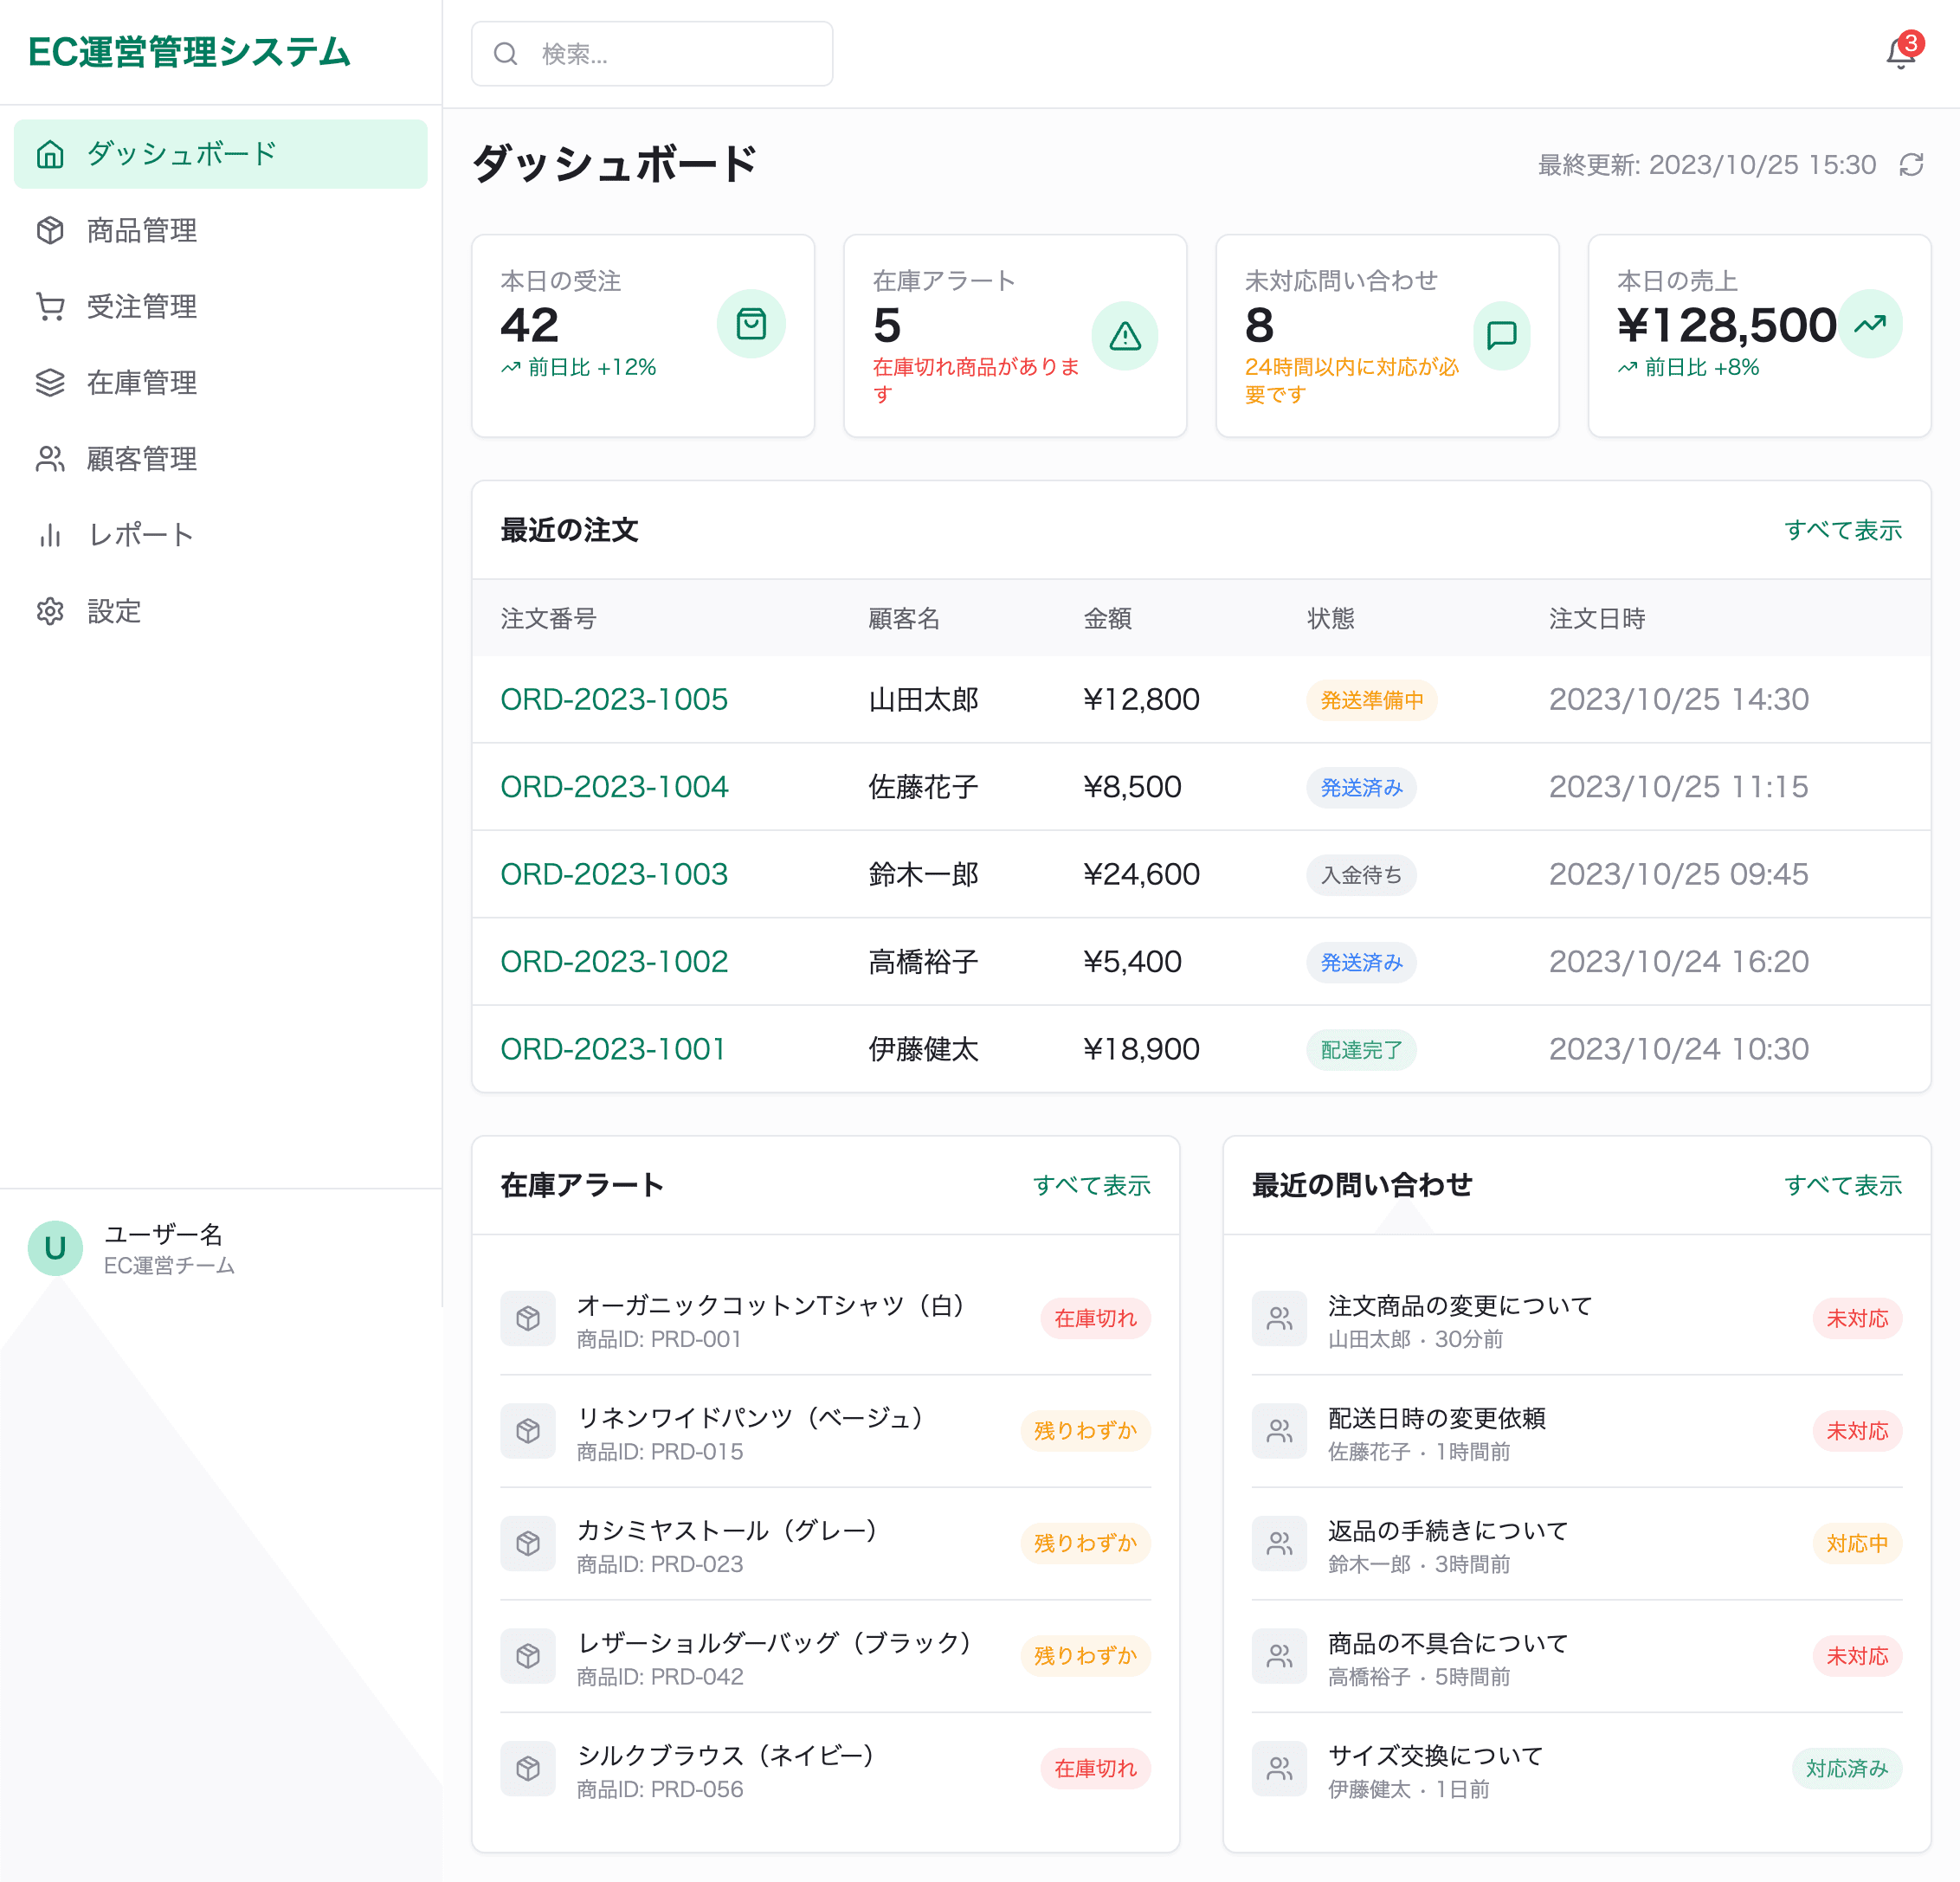Click the ユーザー名 profile text

pyautogui.click(x=164, y=1234)
